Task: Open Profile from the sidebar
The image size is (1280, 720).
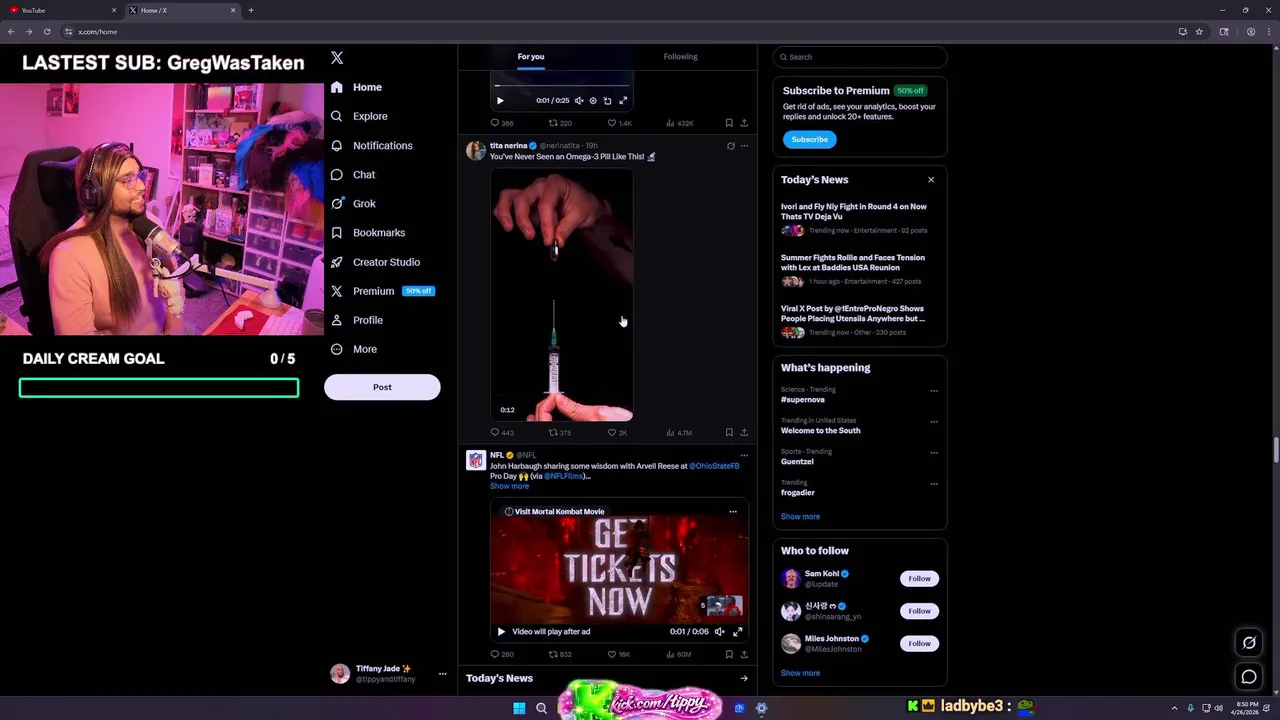Action: pyautogui.click(x=357, y=320)
